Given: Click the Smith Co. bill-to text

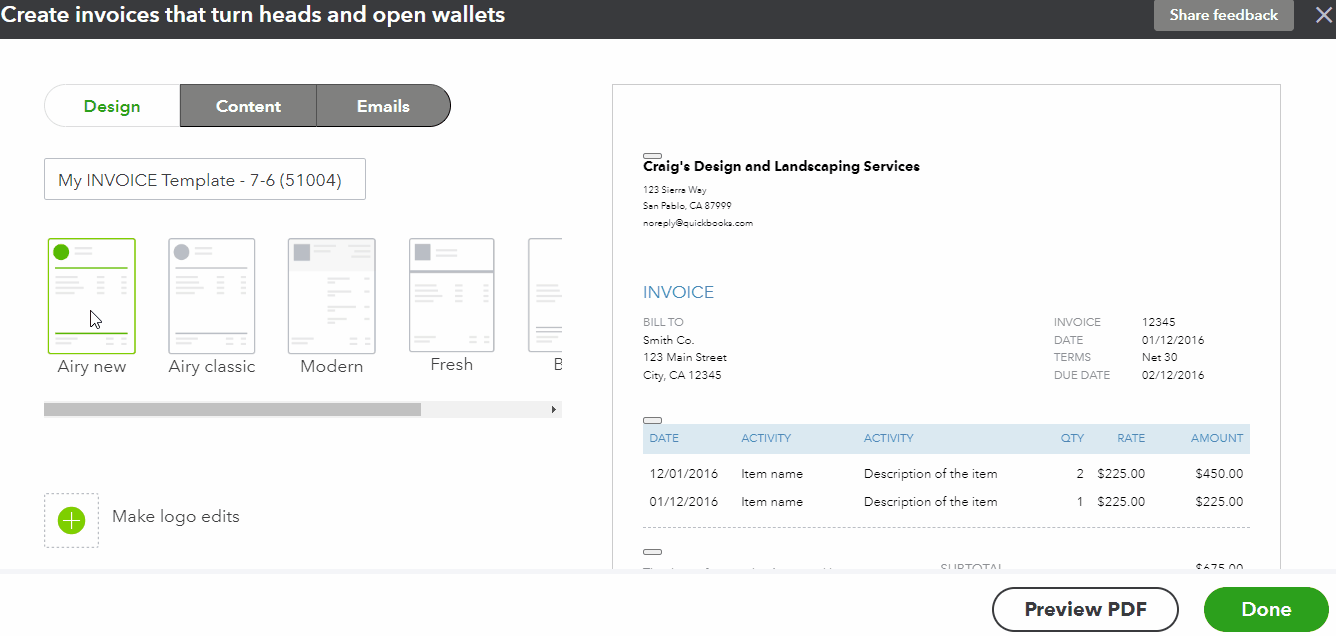Looking at the screenshot, I should (668, 340).
